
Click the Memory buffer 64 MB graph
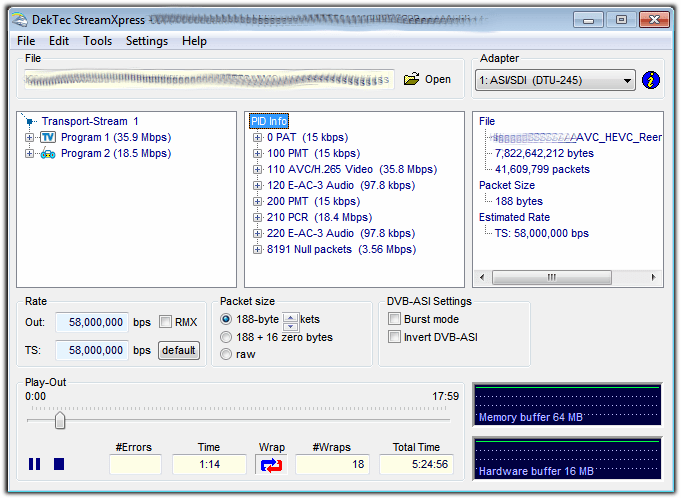(x=567, y=405)
